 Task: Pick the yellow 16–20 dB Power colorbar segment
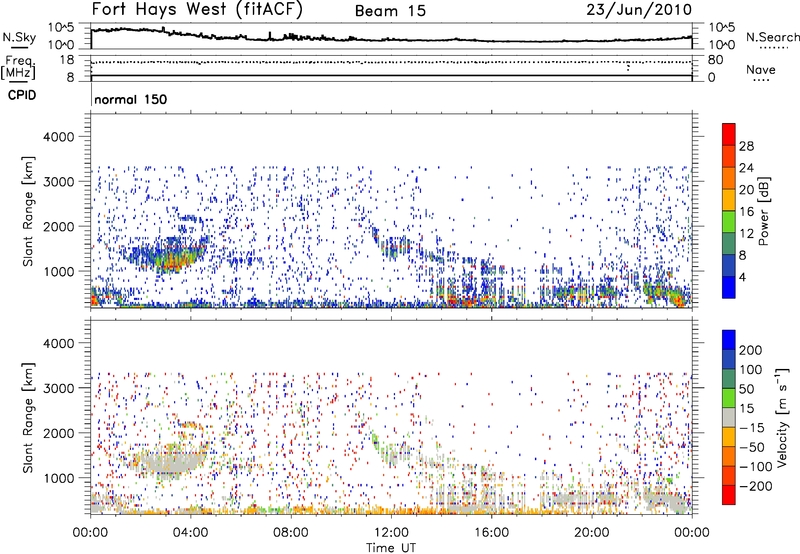pos(729,200)
